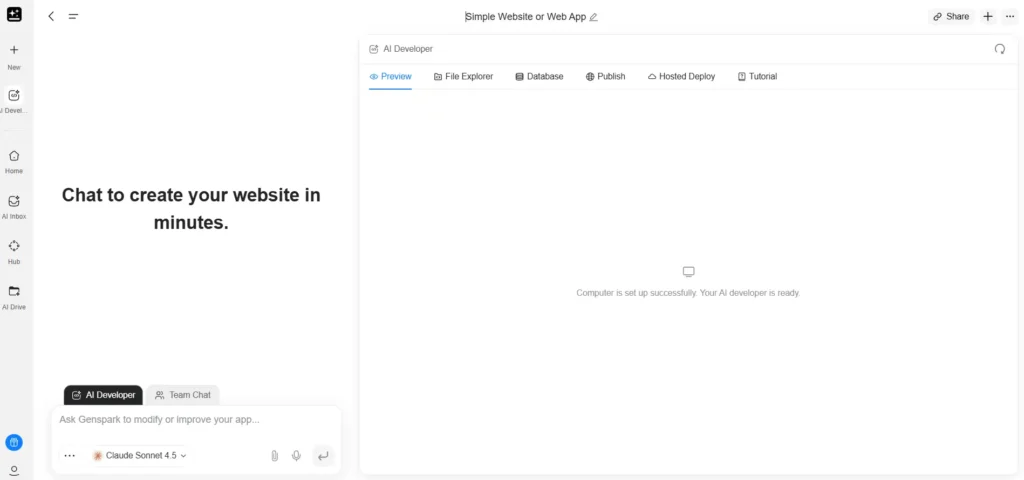This screenshot has height=480, width=1024.
Task: Refresh the AI Developer preview
Action: click(x=999, y=49)
